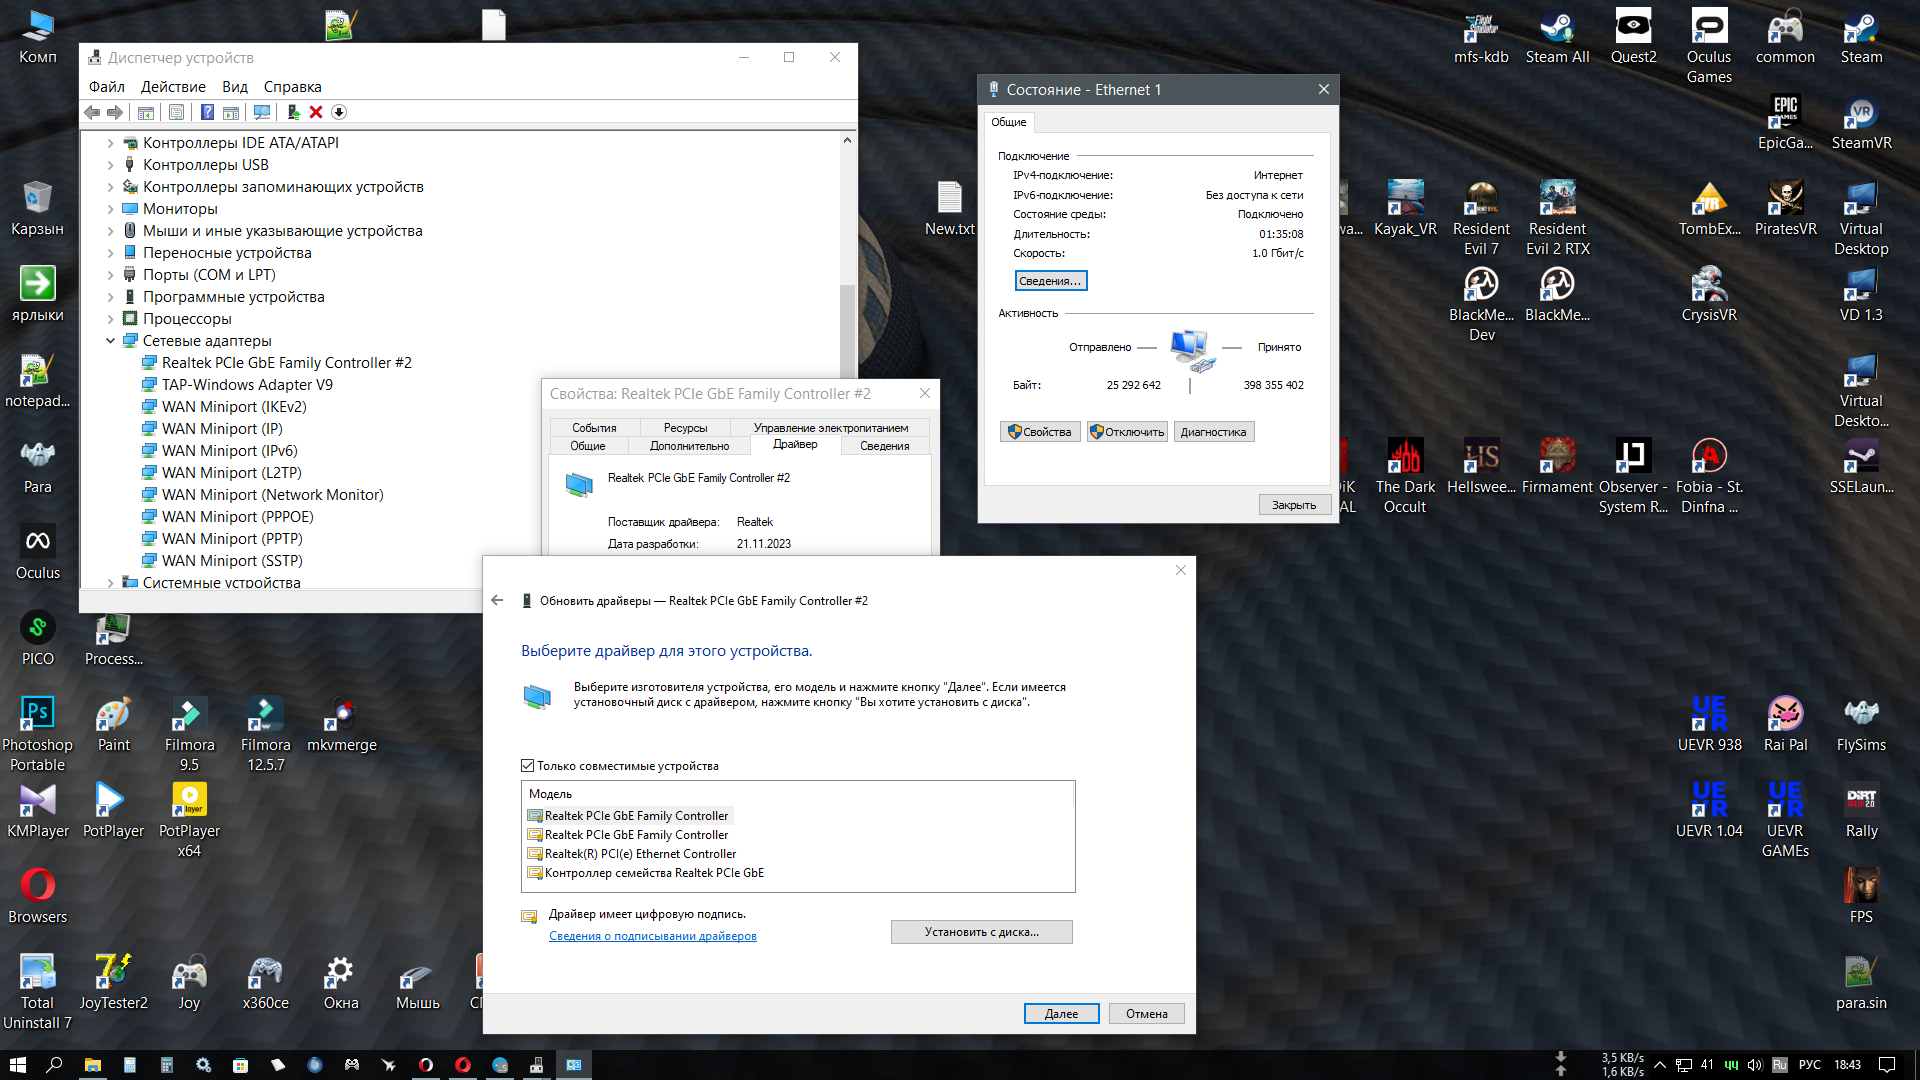This screenshot has width=1920, height=1080.
Task: Click the scan for hardware changes icon
Action: click(x=262, y=112)
